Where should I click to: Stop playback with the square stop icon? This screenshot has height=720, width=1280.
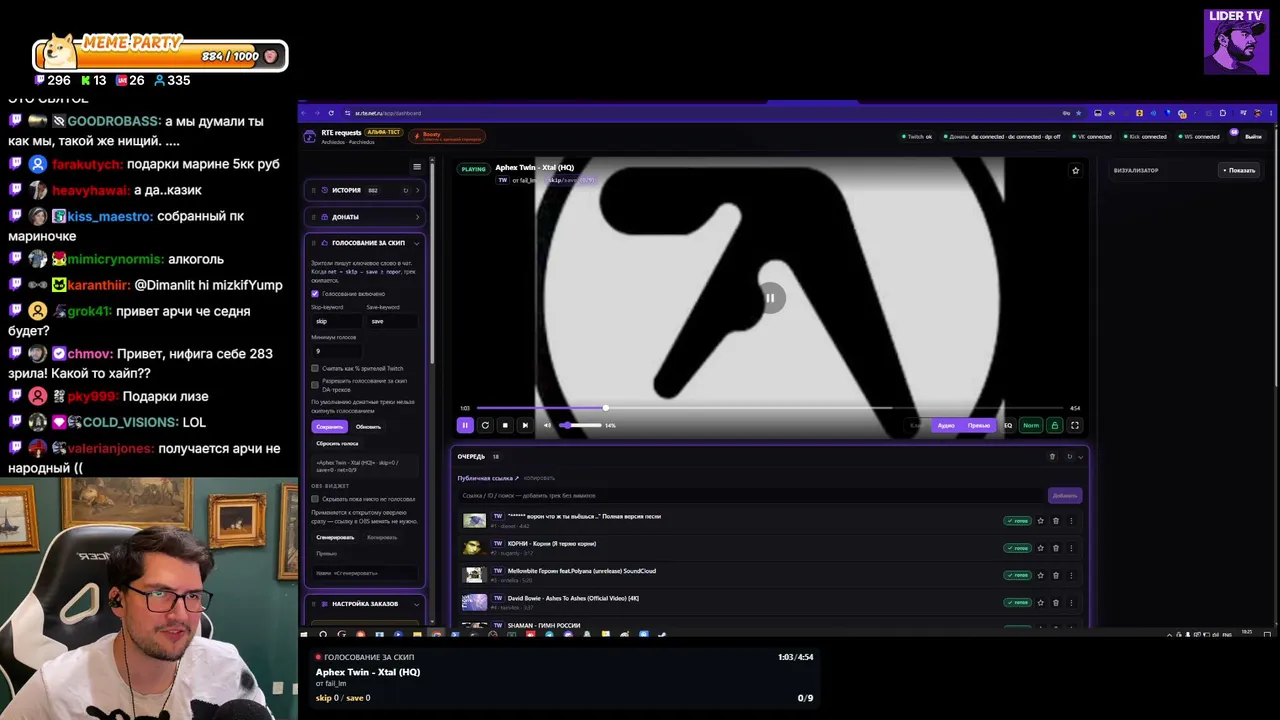click(505, 425)
